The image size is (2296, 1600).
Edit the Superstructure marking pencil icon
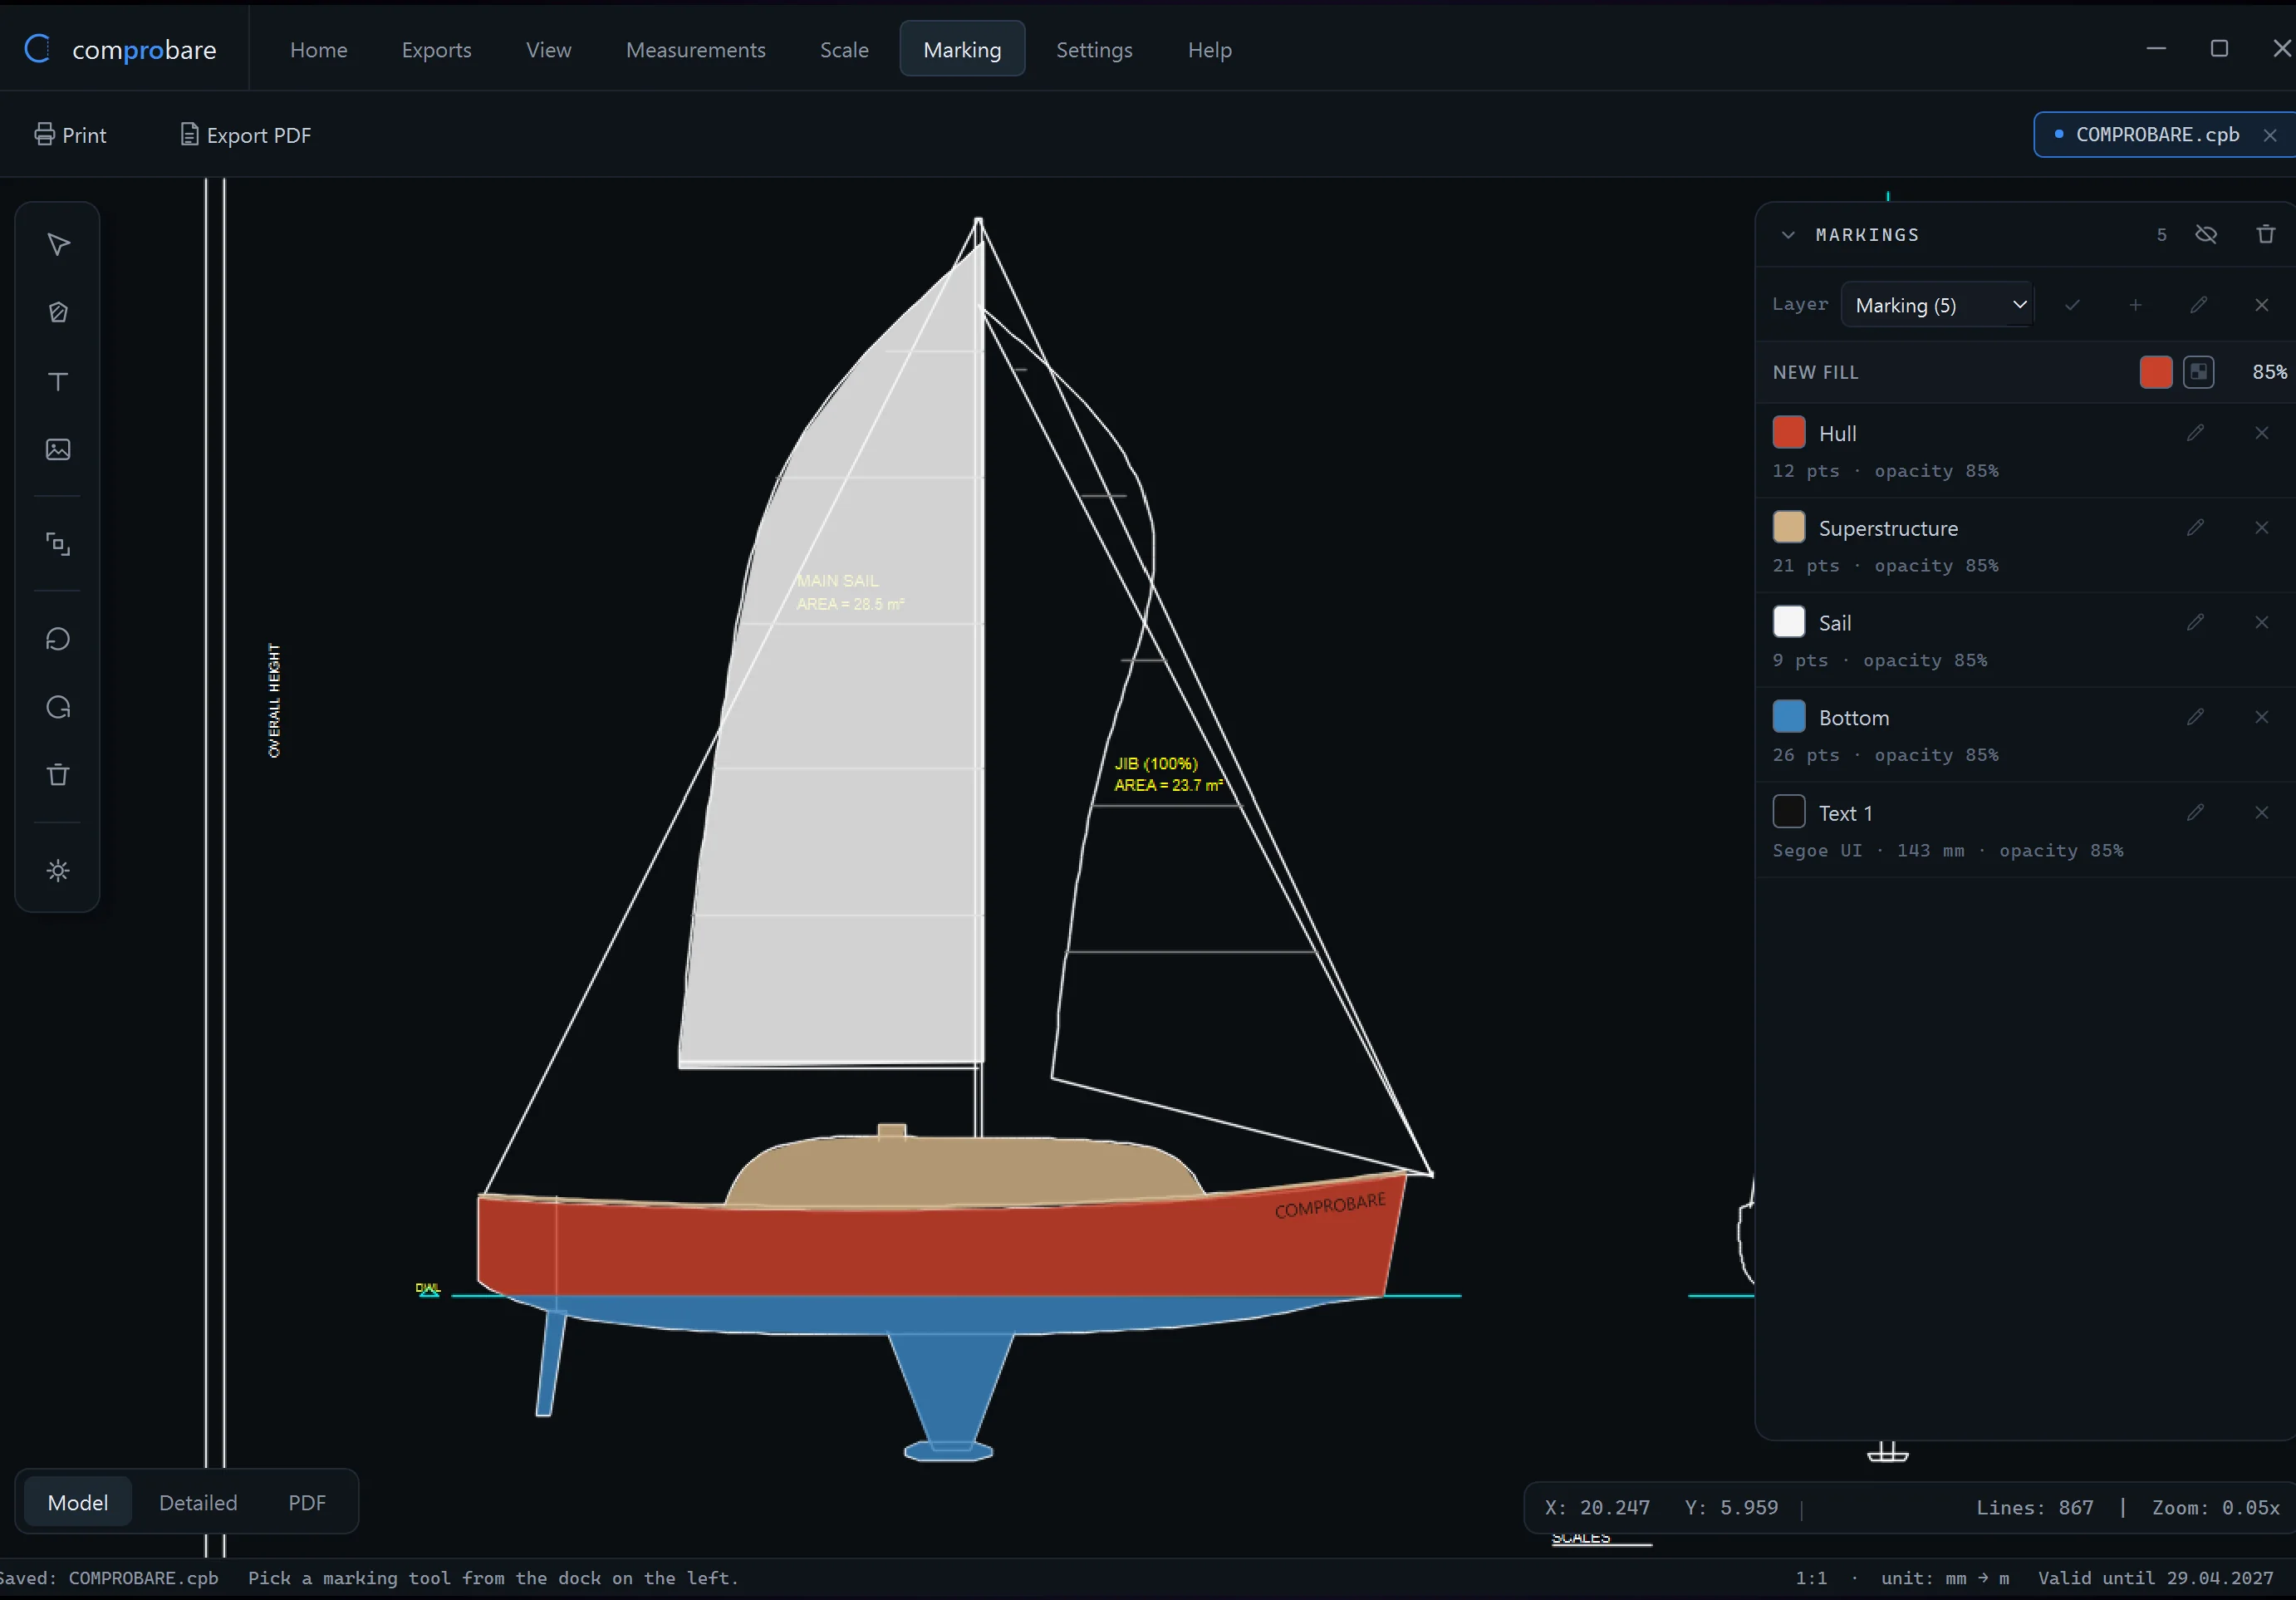coord(2195,527)
